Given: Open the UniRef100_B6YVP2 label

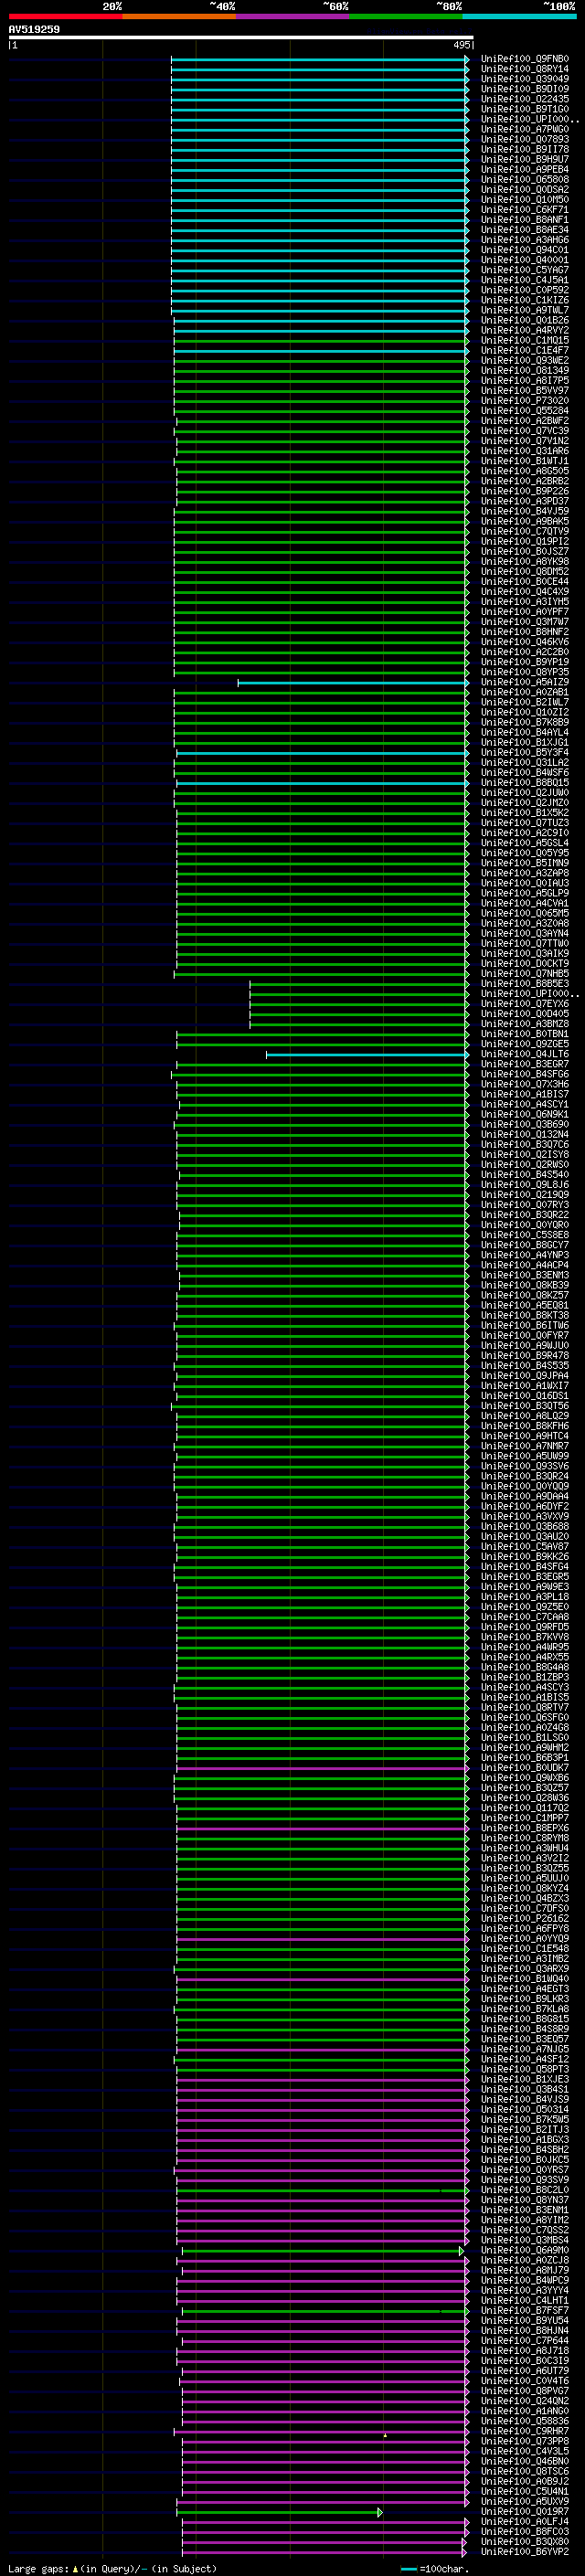Looking at the screenshot, I should coord(525,2551).
